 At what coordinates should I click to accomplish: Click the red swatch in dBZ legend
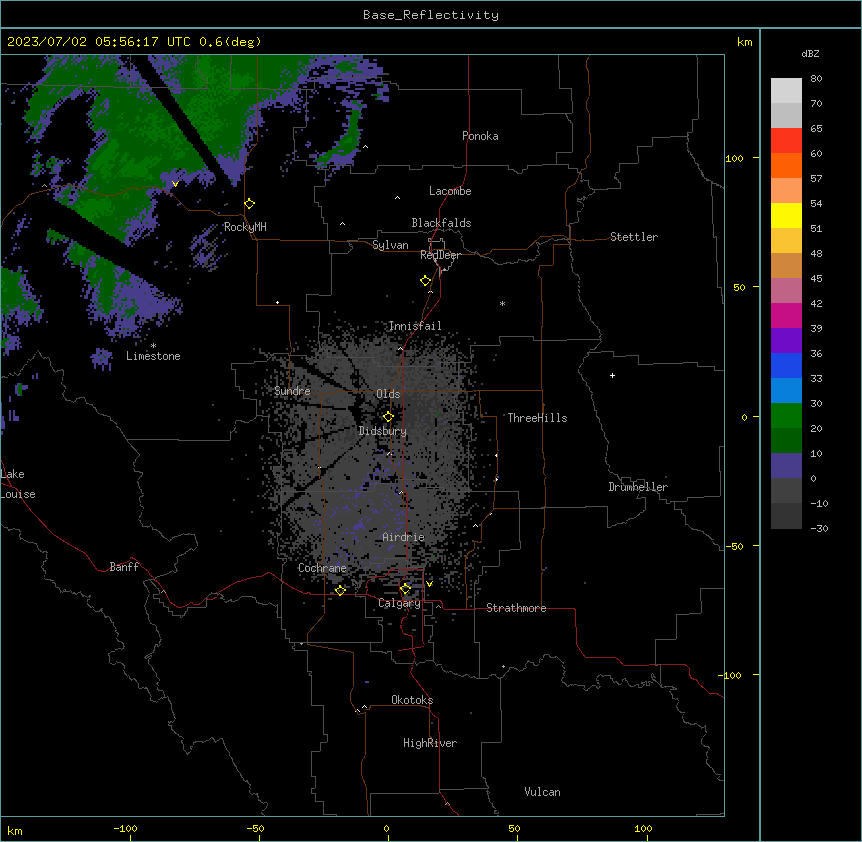[786, 140]
